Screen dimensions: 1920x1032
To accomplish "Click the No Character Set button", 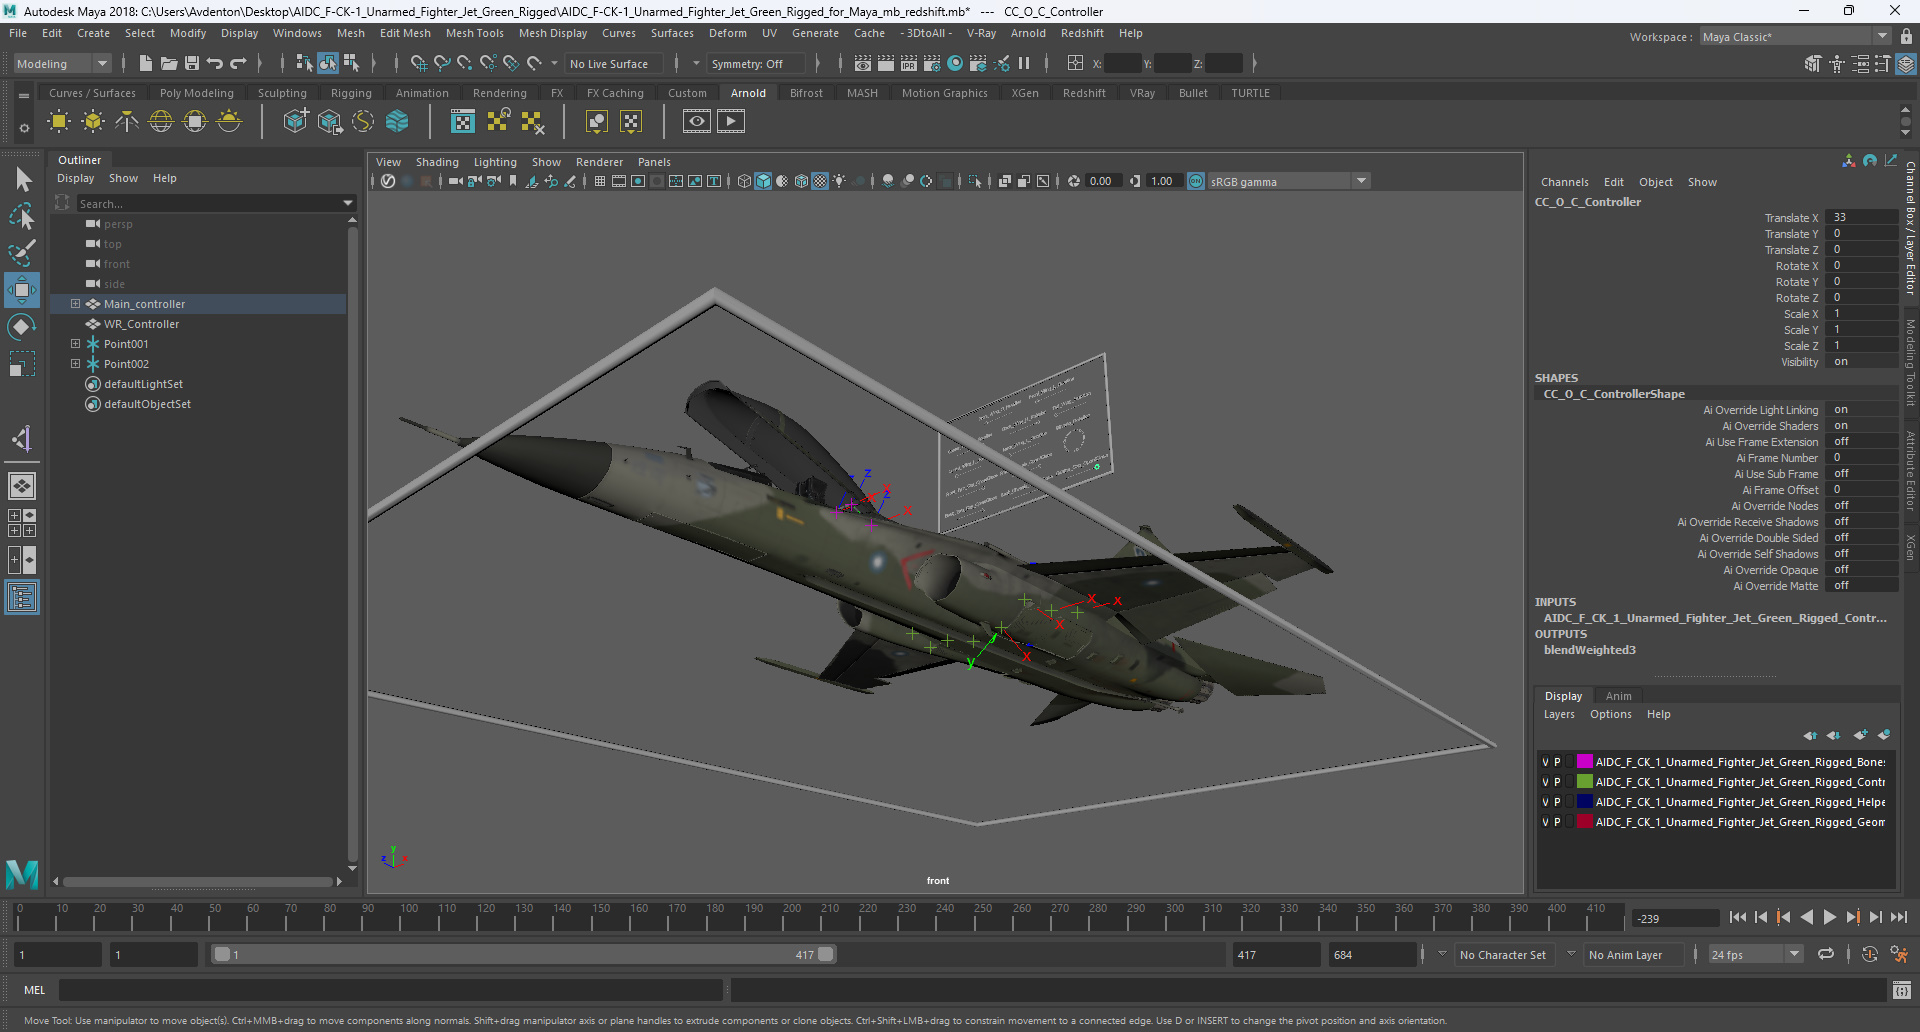I will tap(1502, 955).
